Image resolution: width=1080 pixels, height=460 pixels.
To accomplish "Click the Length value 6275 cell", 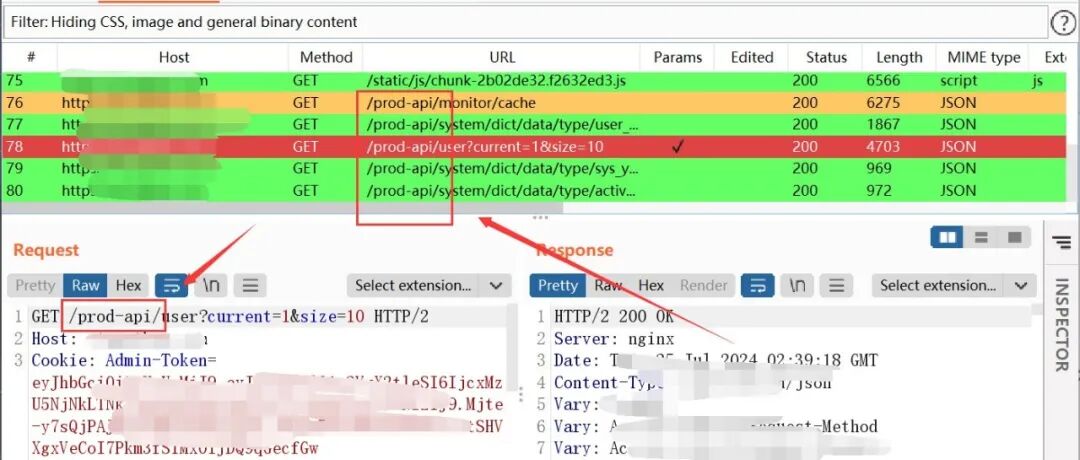I will pyautogui.click(x=884, y=103).
